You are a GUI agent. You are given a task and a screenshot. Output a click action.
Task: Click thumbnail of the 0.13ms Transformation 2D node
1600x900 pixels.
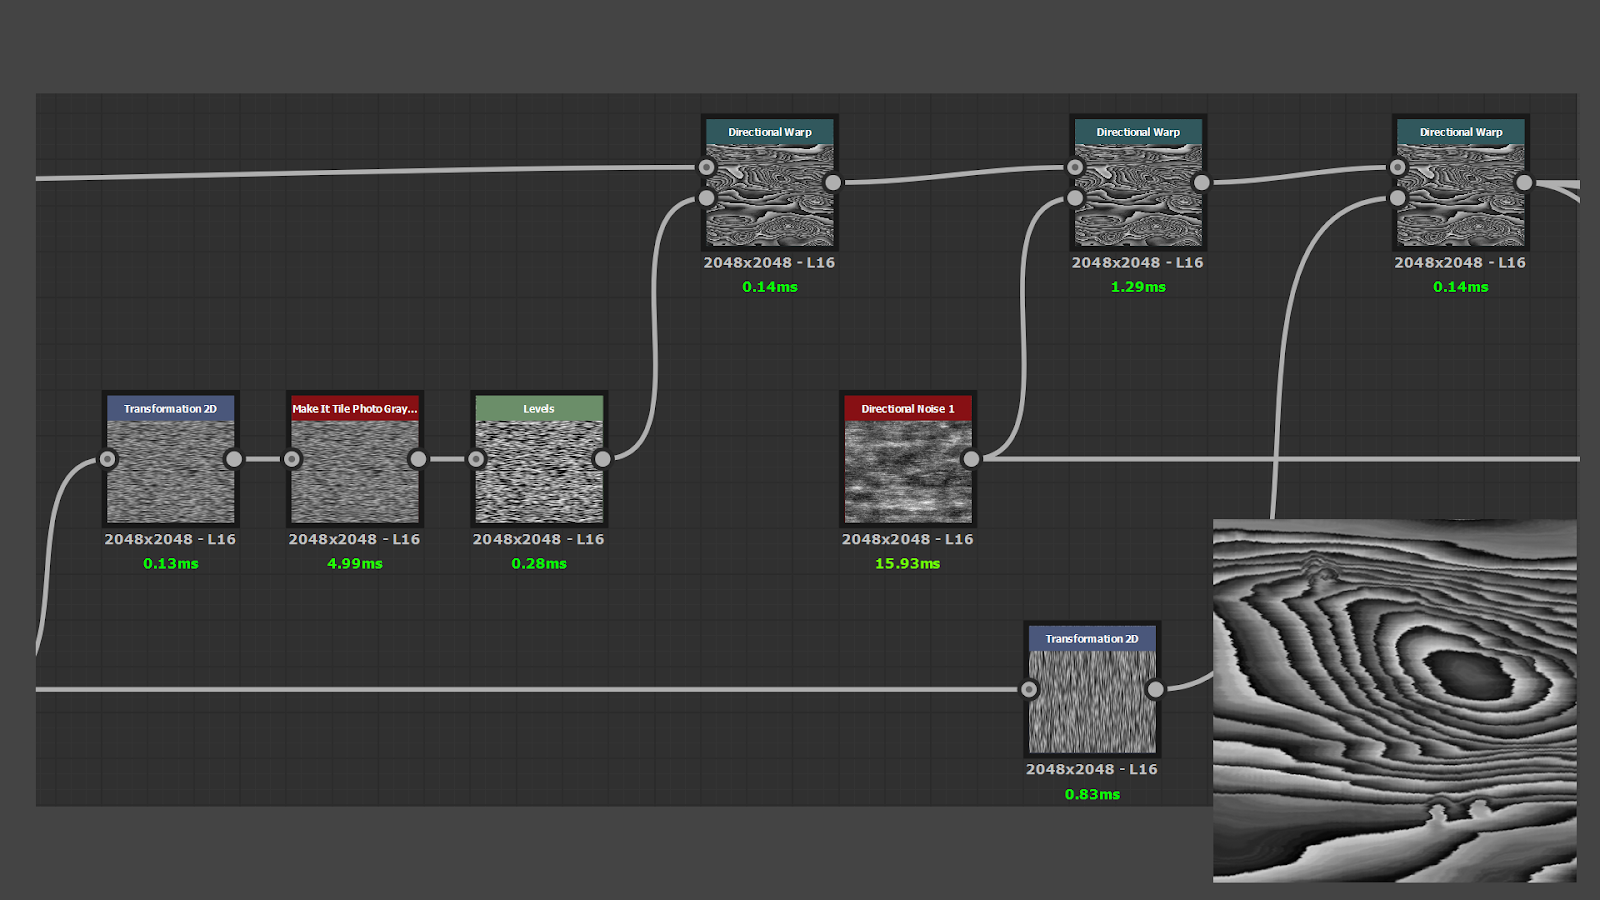[170, 471]
